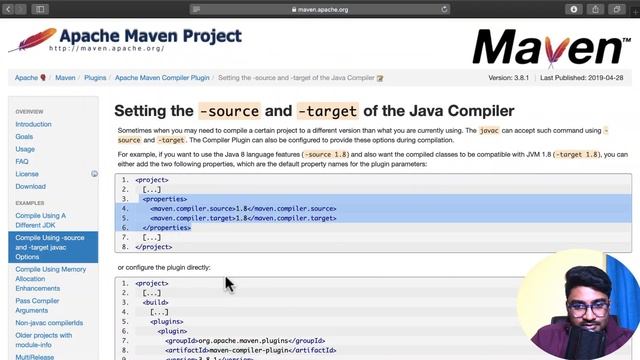The image size is (640, 360).
Task: Click the Apache feather logo
Action: tap(32, 40)
